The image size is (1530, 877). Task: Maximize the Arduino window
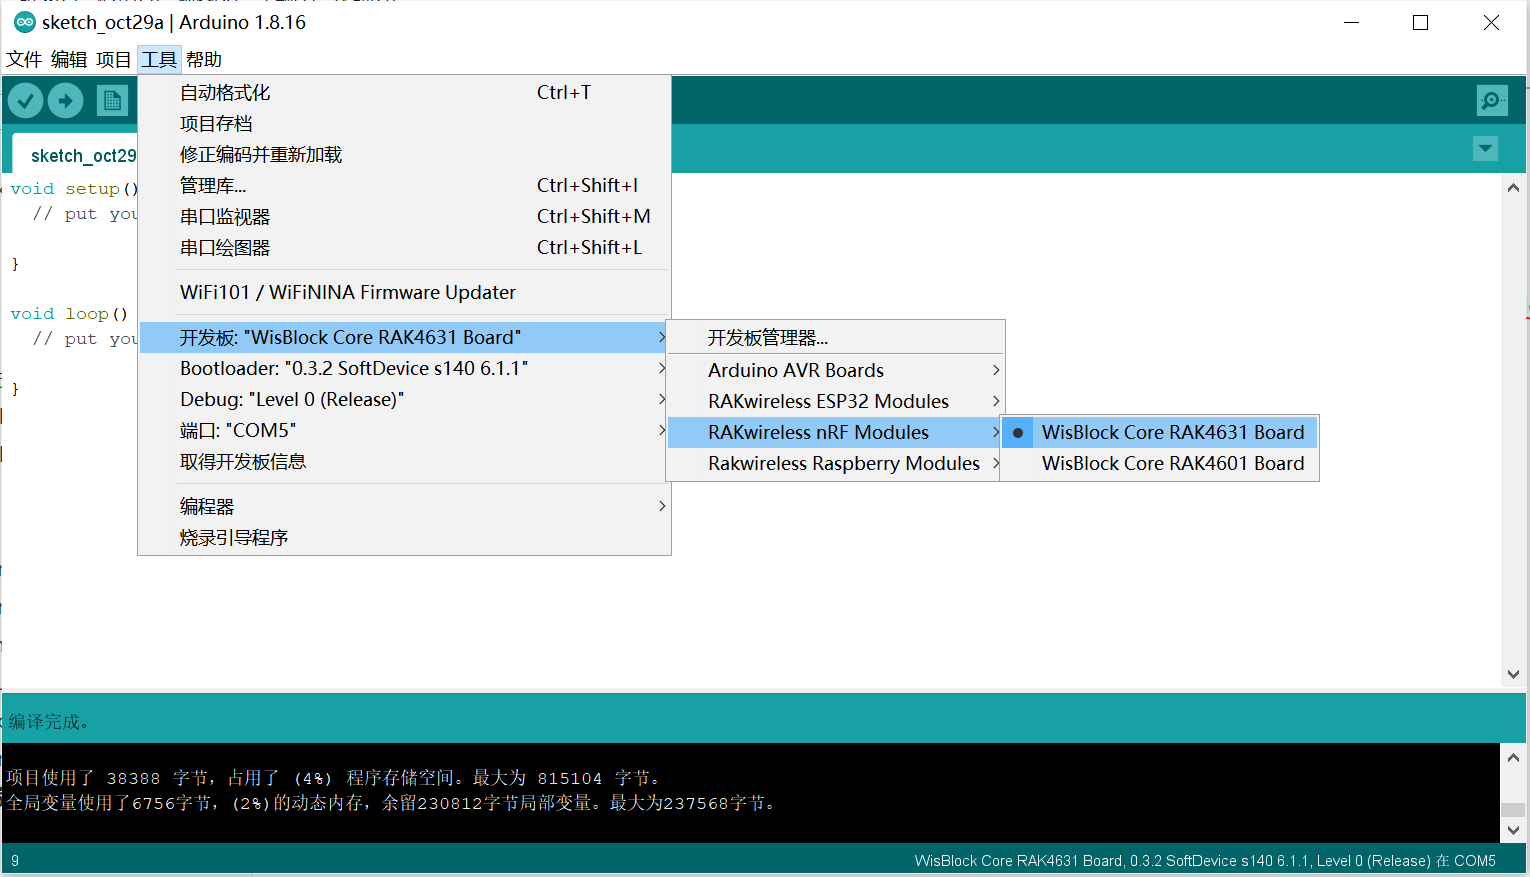pos(1420,22)
